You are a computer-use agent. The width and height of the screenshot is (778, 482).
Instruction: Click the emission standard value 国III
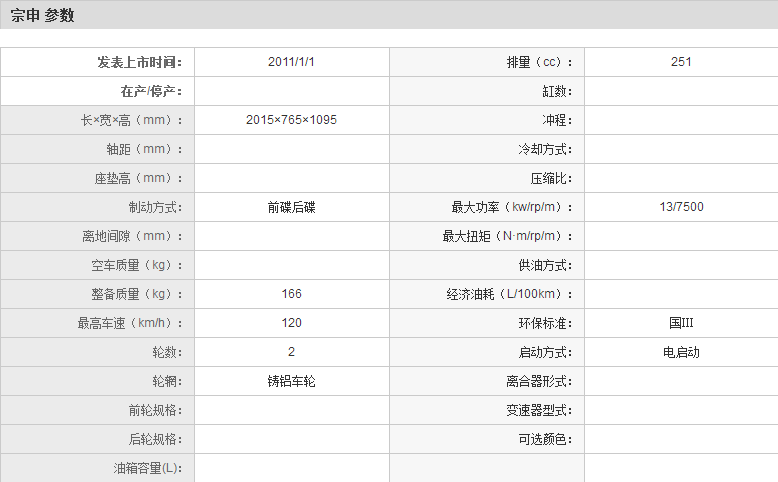pyautogui.click(x=681, y=323)
